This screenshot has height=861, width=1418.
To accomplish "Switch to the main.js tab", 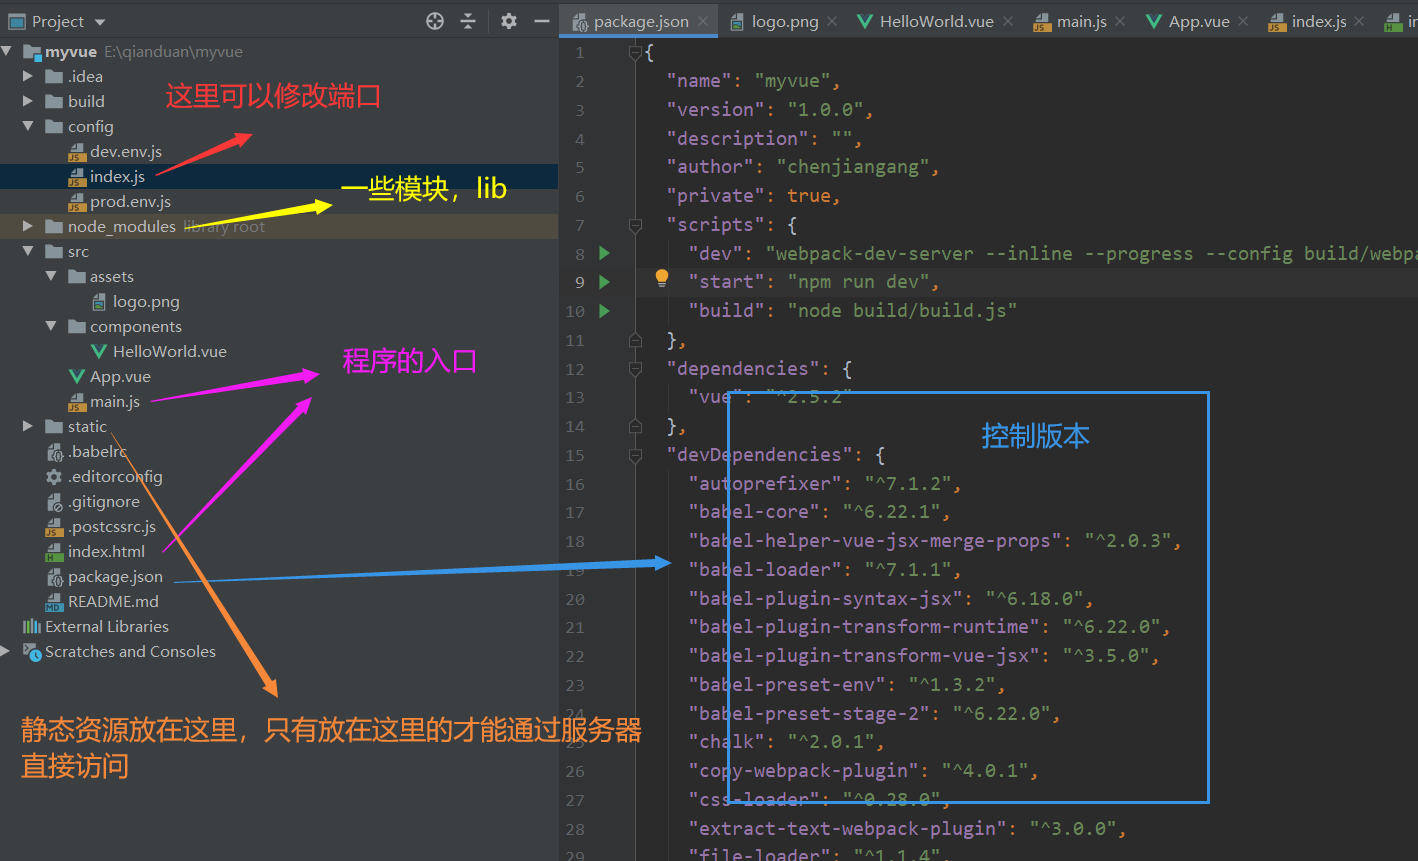I will pyautogui.click(x=1082, y=21).
